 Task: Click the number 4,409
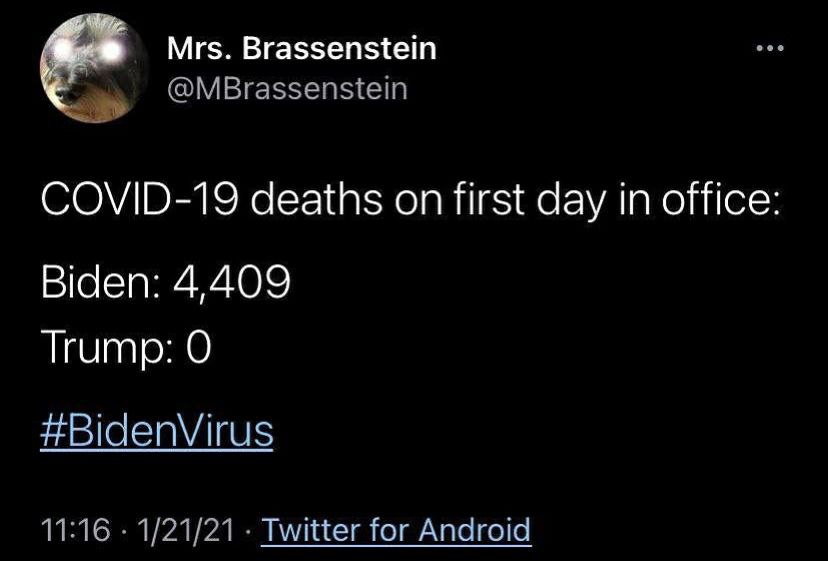coord(232,282)
